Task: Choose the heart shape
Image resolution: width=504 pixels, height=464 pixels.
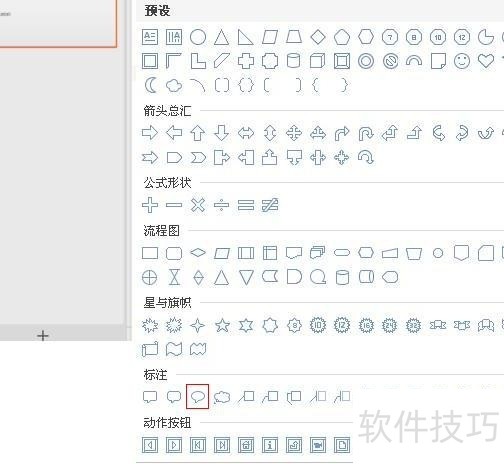Action: click(486, 61)
